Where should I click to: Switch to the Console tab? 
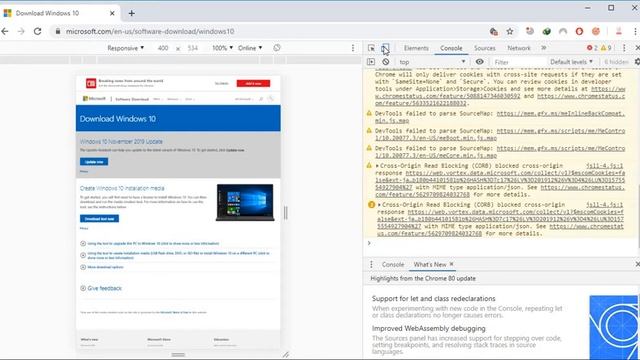tap(451, 48)
